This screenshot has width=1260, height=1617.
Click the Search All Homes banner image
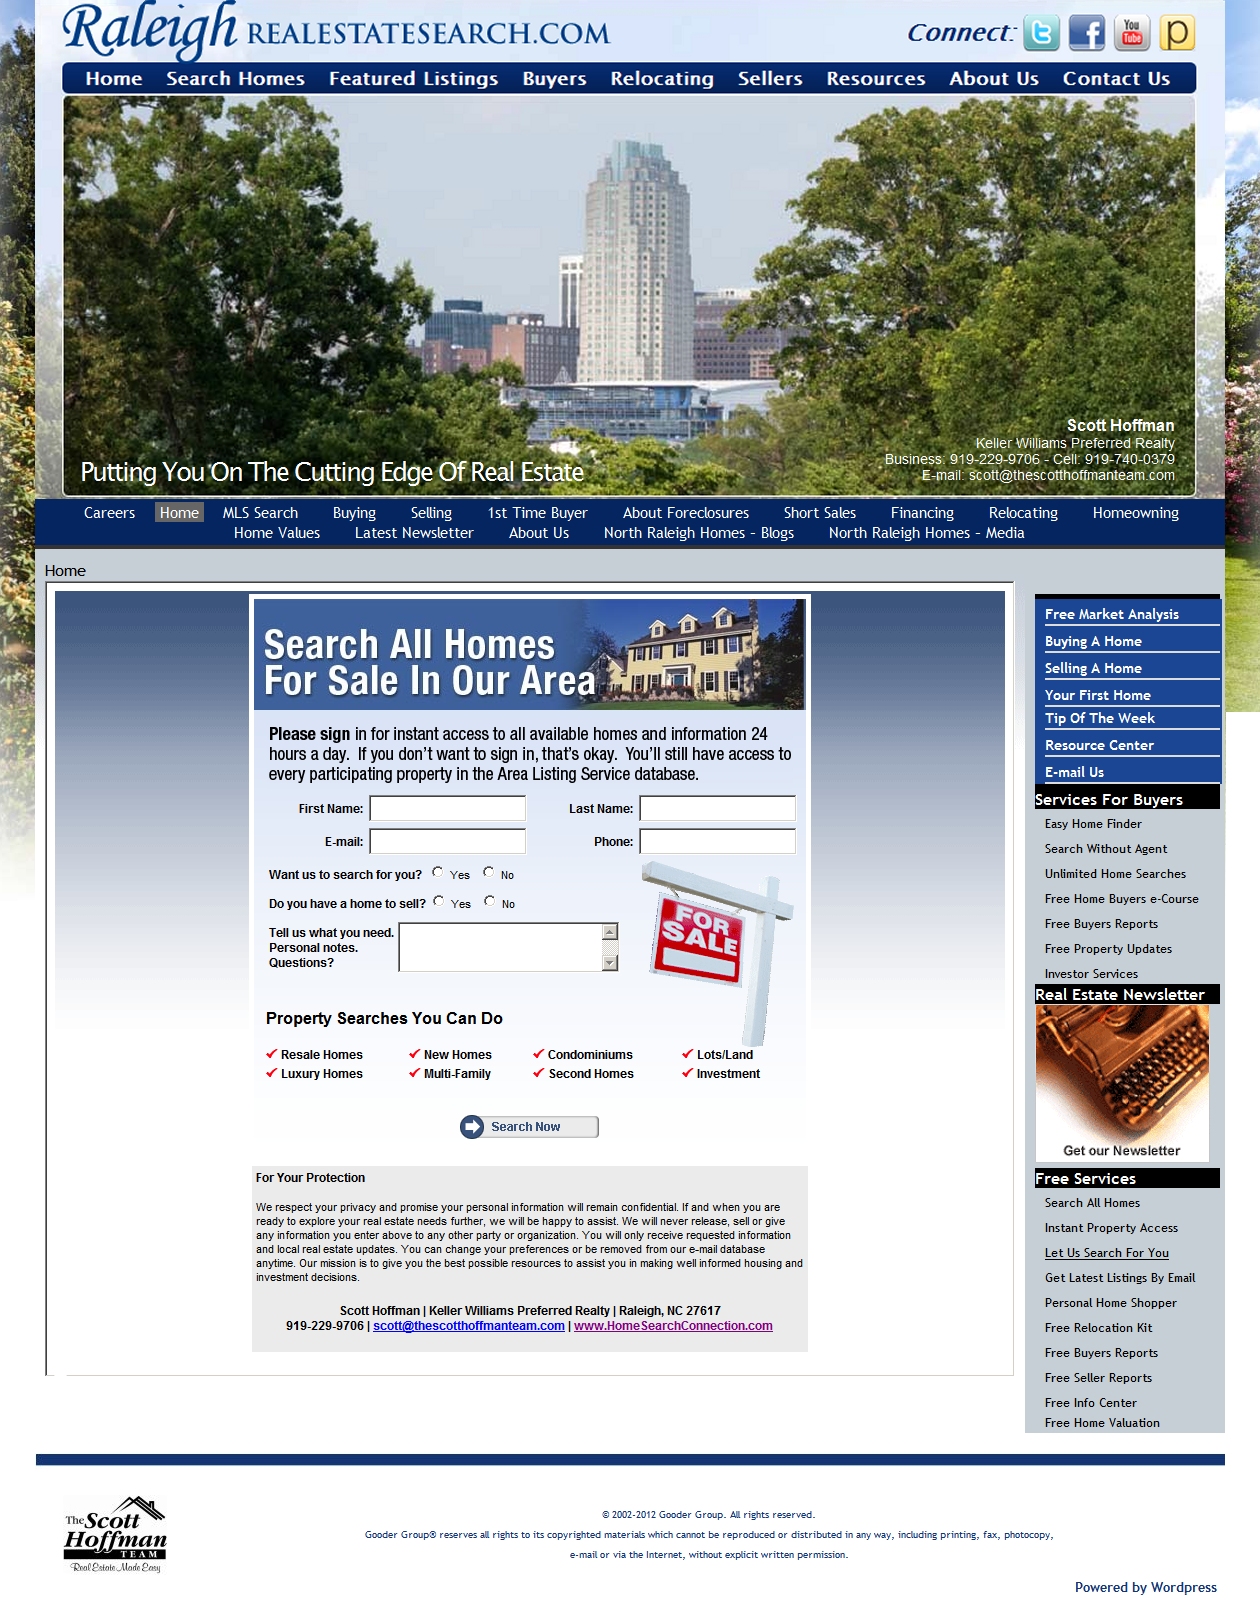coord(529,655)
